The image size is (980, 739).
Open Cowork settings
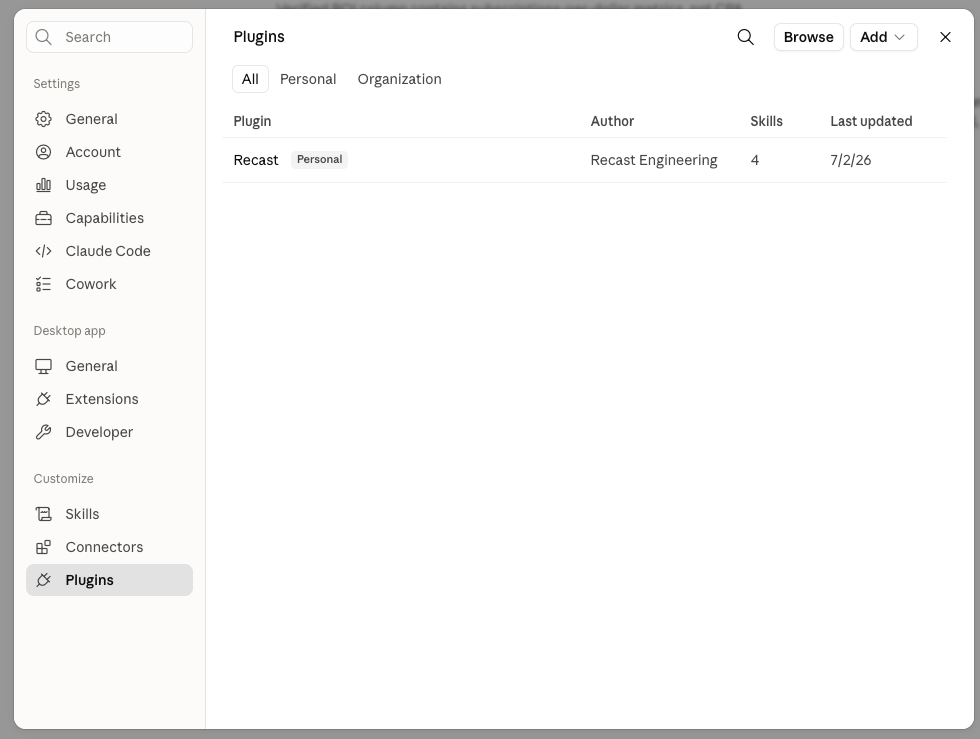pyautogui.click(x=109, y=284)
